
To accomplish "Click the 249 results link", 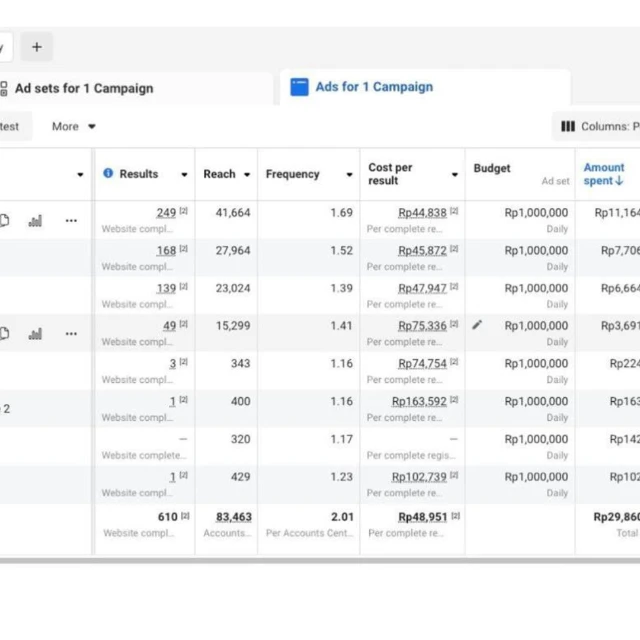I will pos(165,213).
